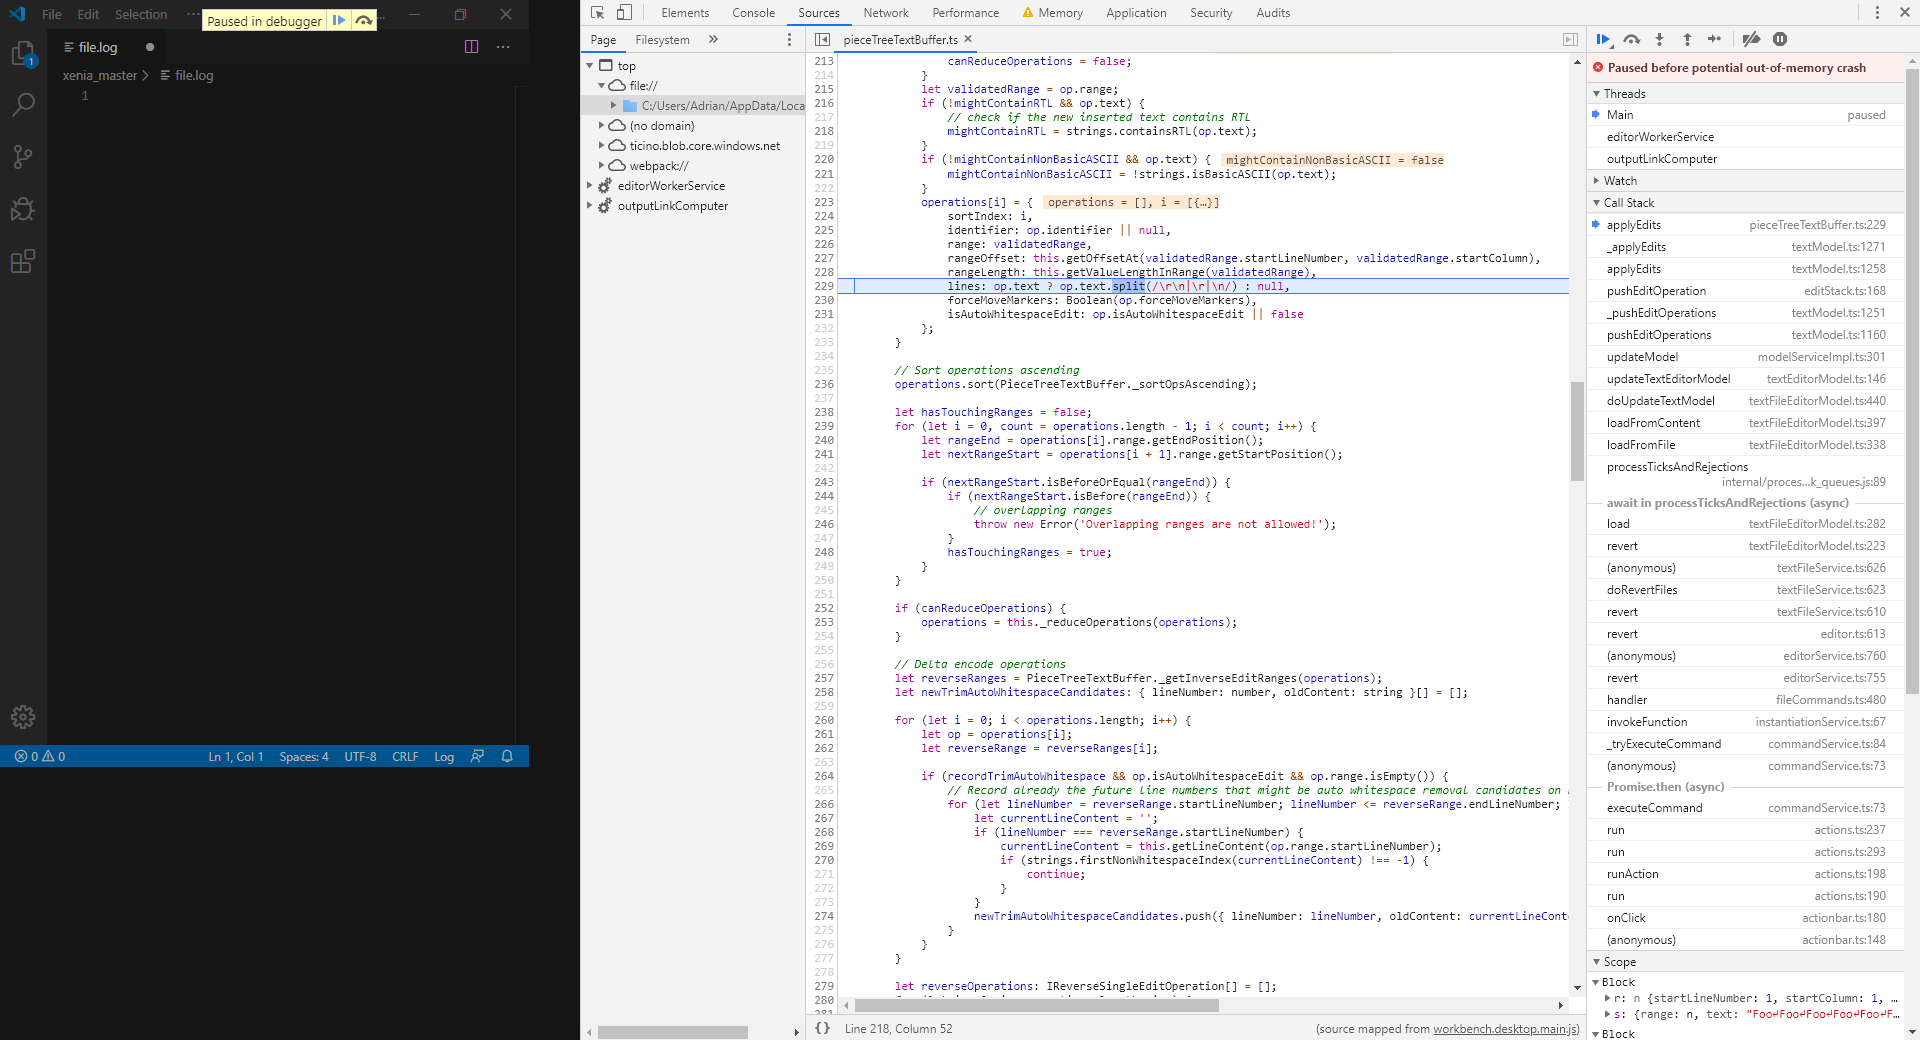This screenshot has height=1040, width=1920.
Task: Open device toolbar emulation mode
Action: (x=623, y=12)
